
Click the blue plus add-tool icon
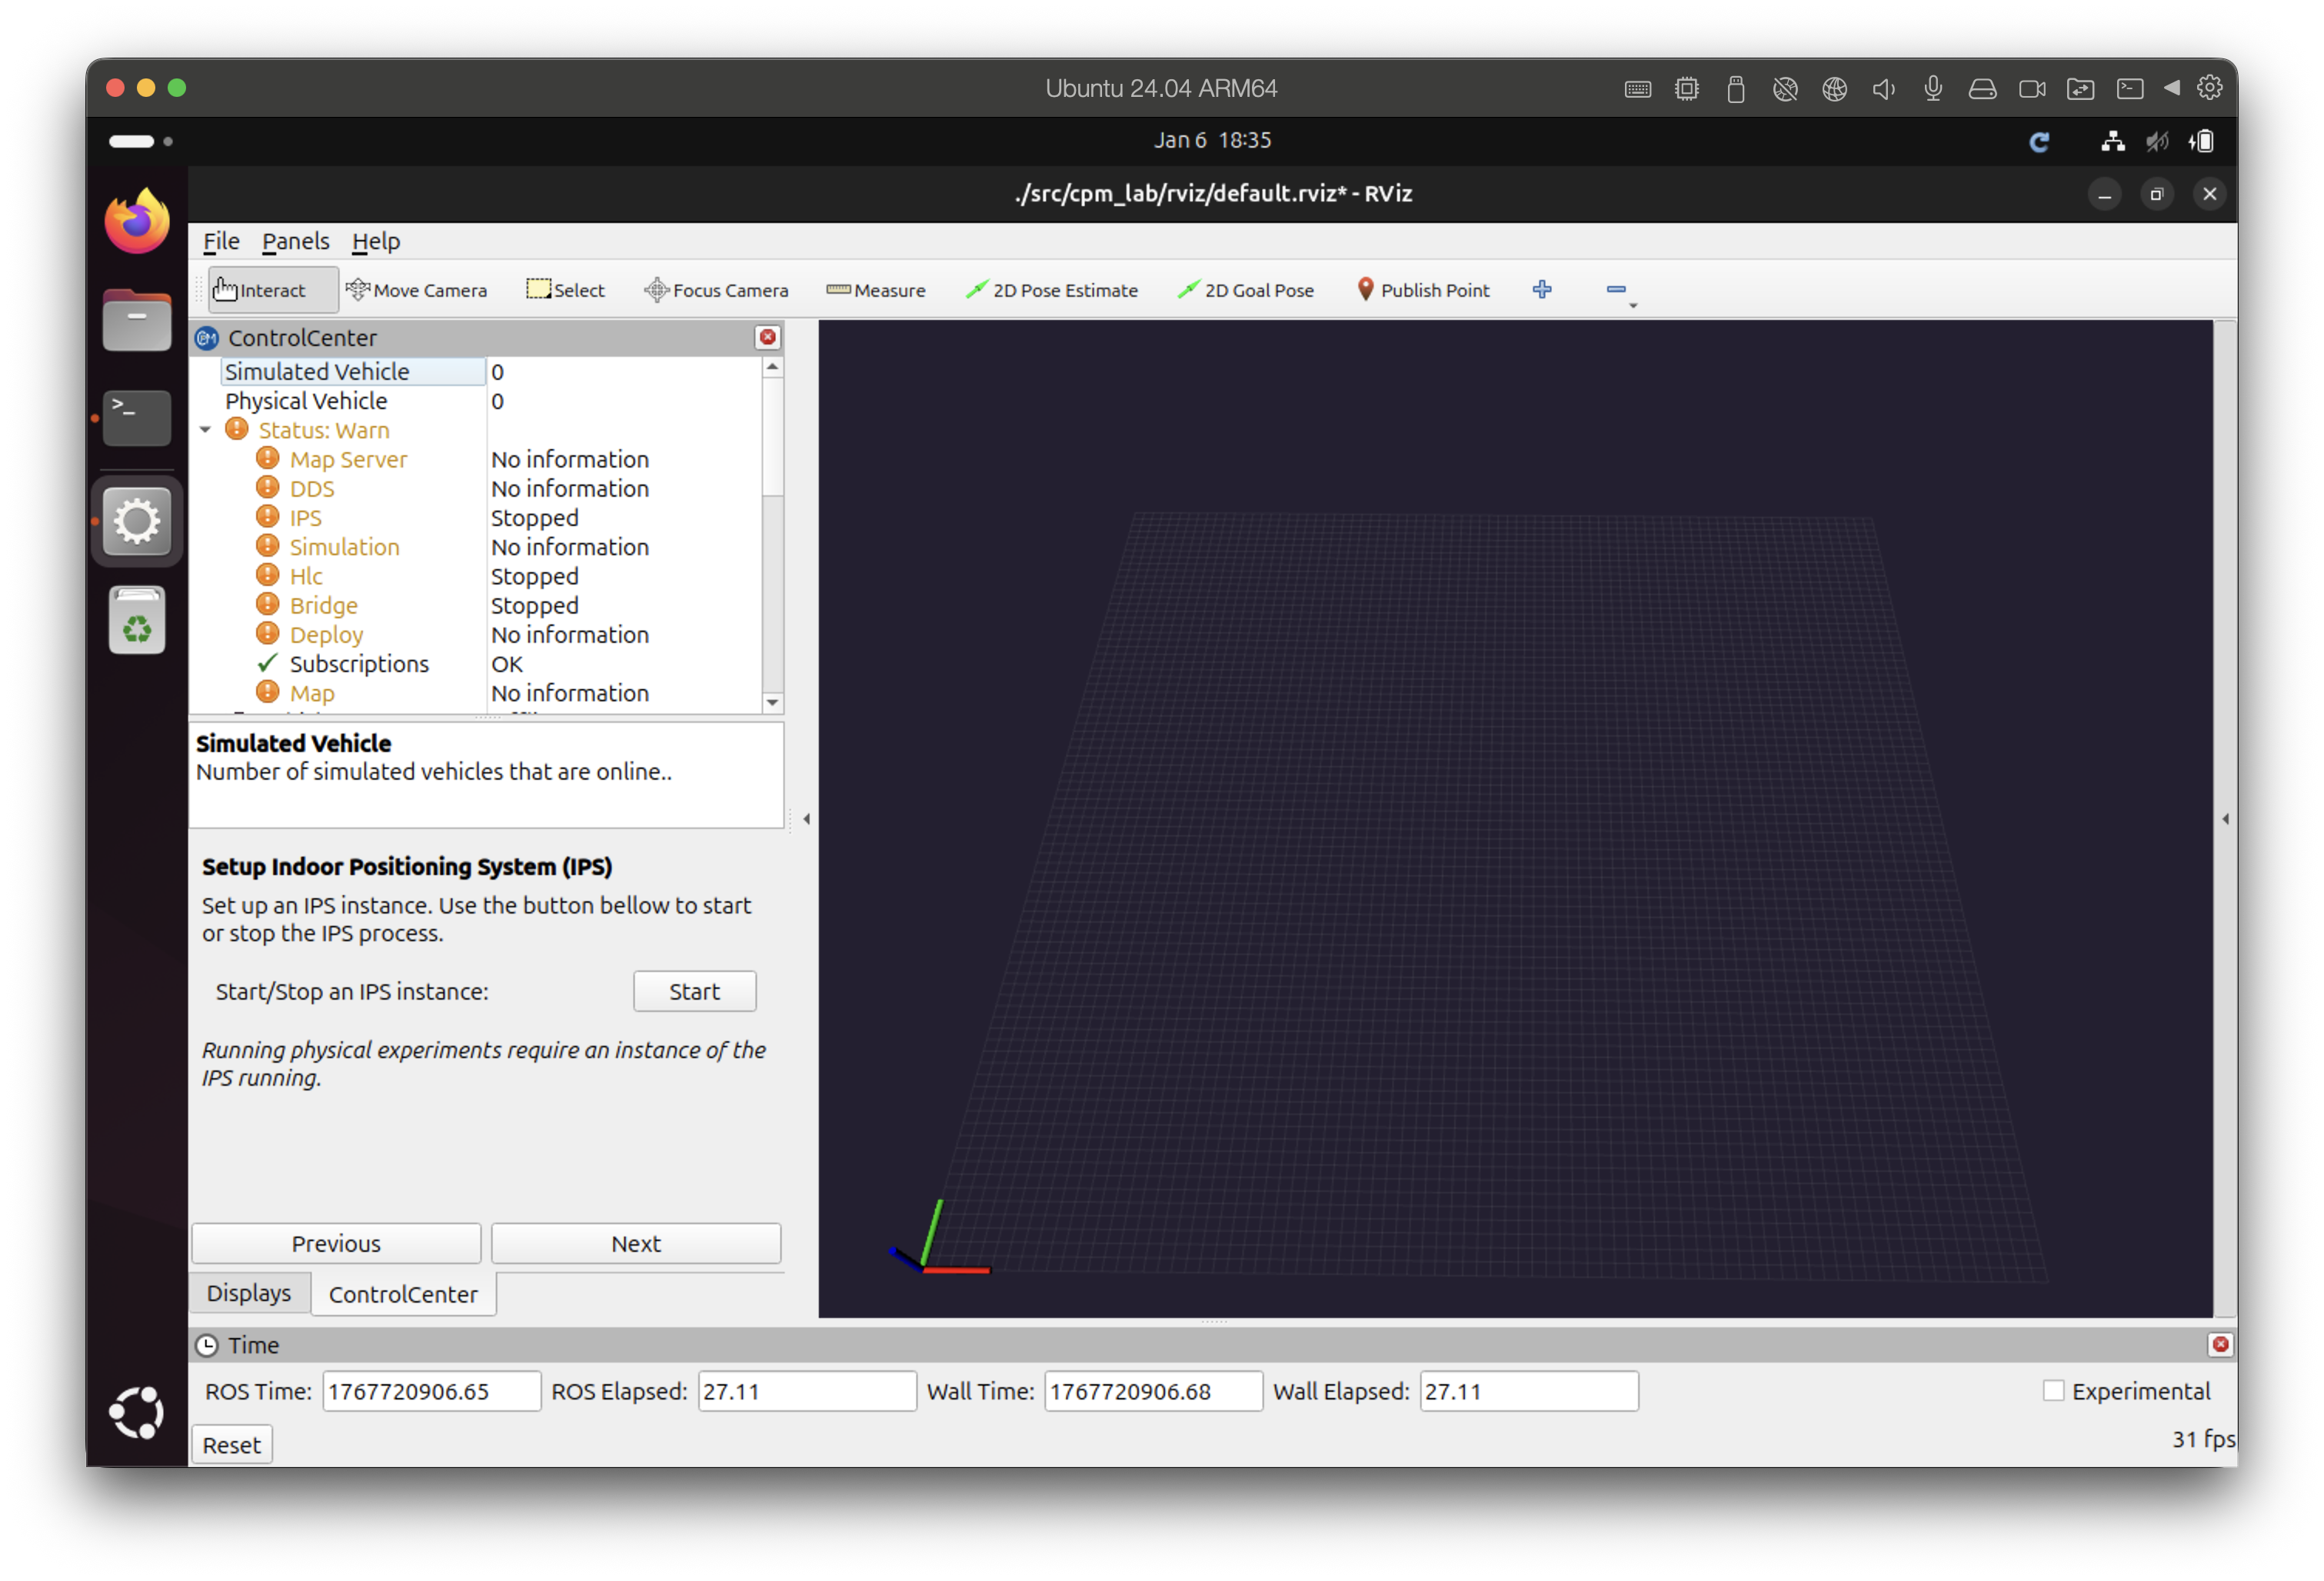[1542, 289]
